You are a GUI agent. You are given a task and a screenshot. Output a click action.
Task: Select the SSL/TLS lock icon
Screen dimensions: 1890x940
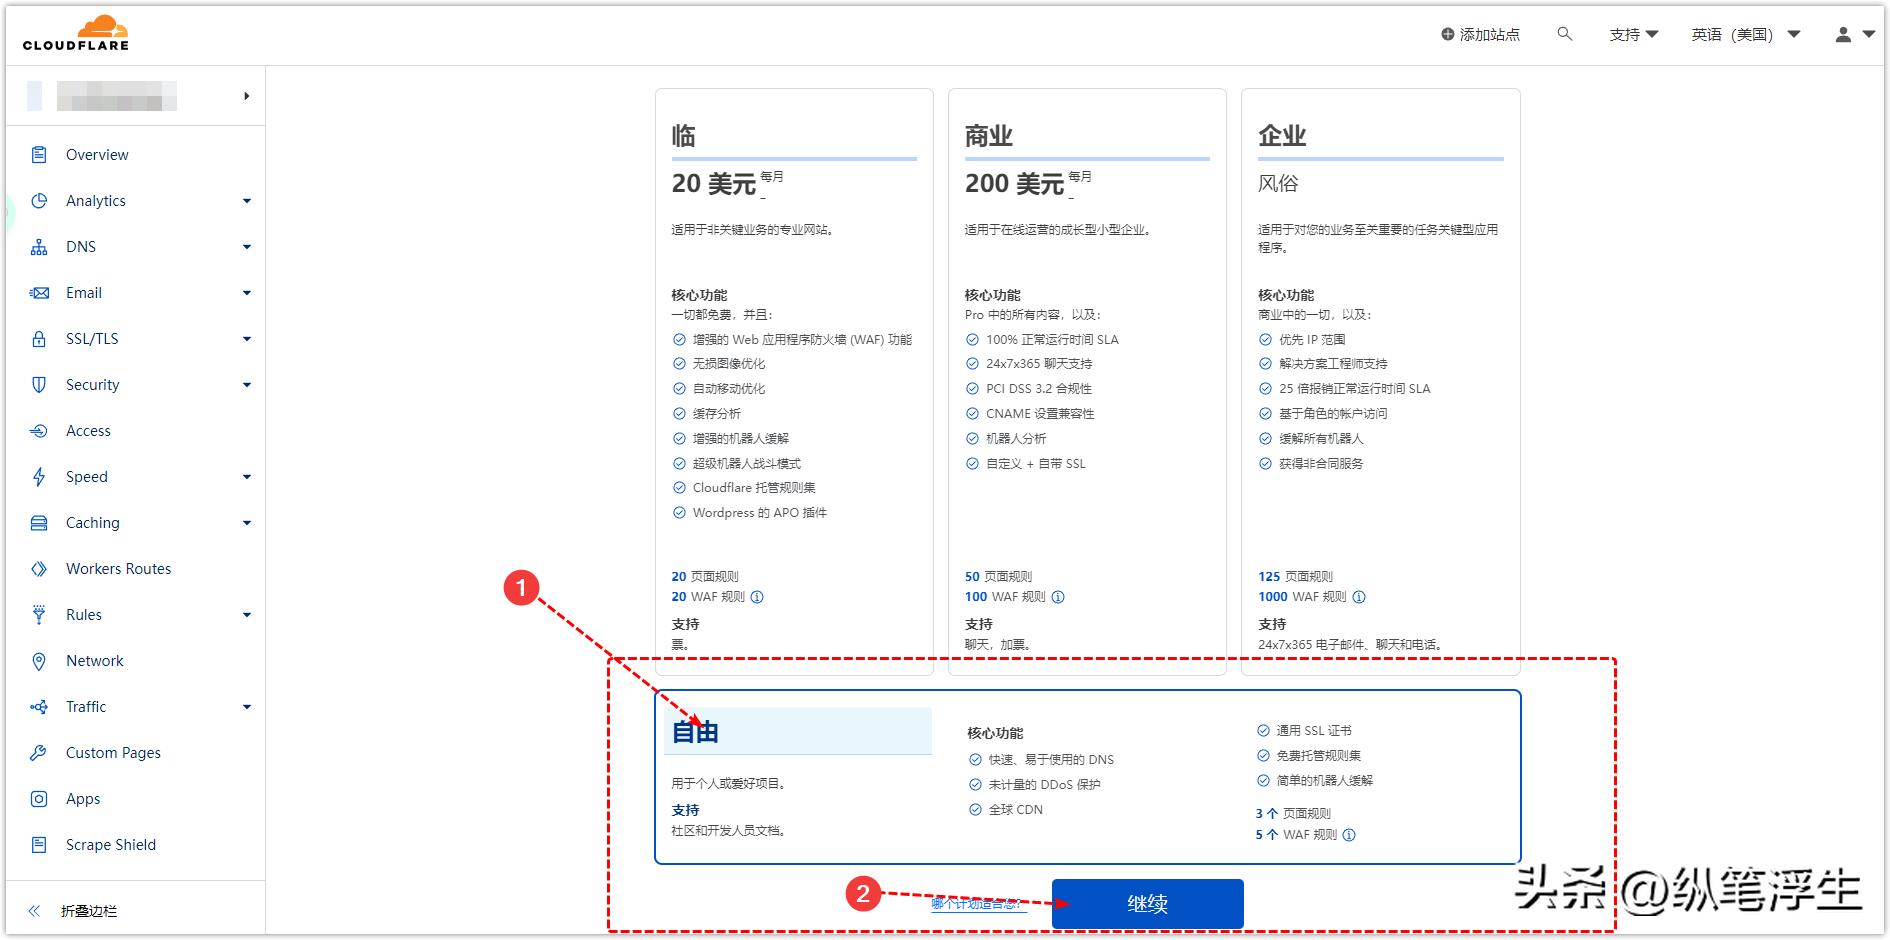click(x=39, y=338)
